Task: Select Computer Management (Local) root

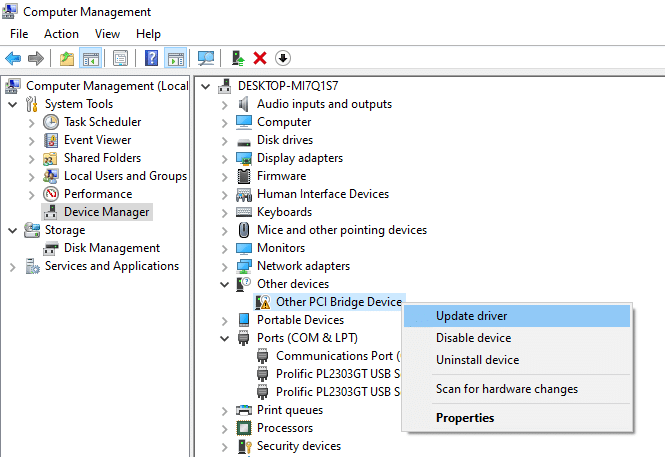Action: [x=107, y=86]
